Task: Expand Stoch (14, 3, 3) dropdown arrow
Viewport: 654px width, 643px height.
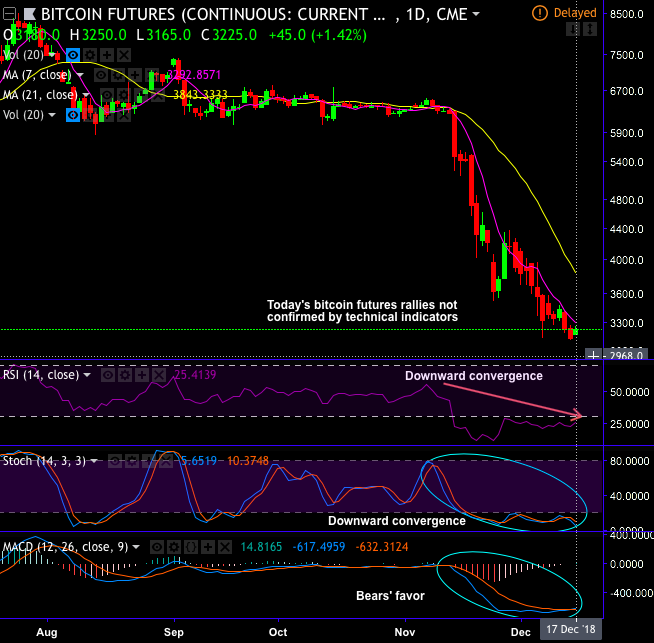Action: point(94,461)
